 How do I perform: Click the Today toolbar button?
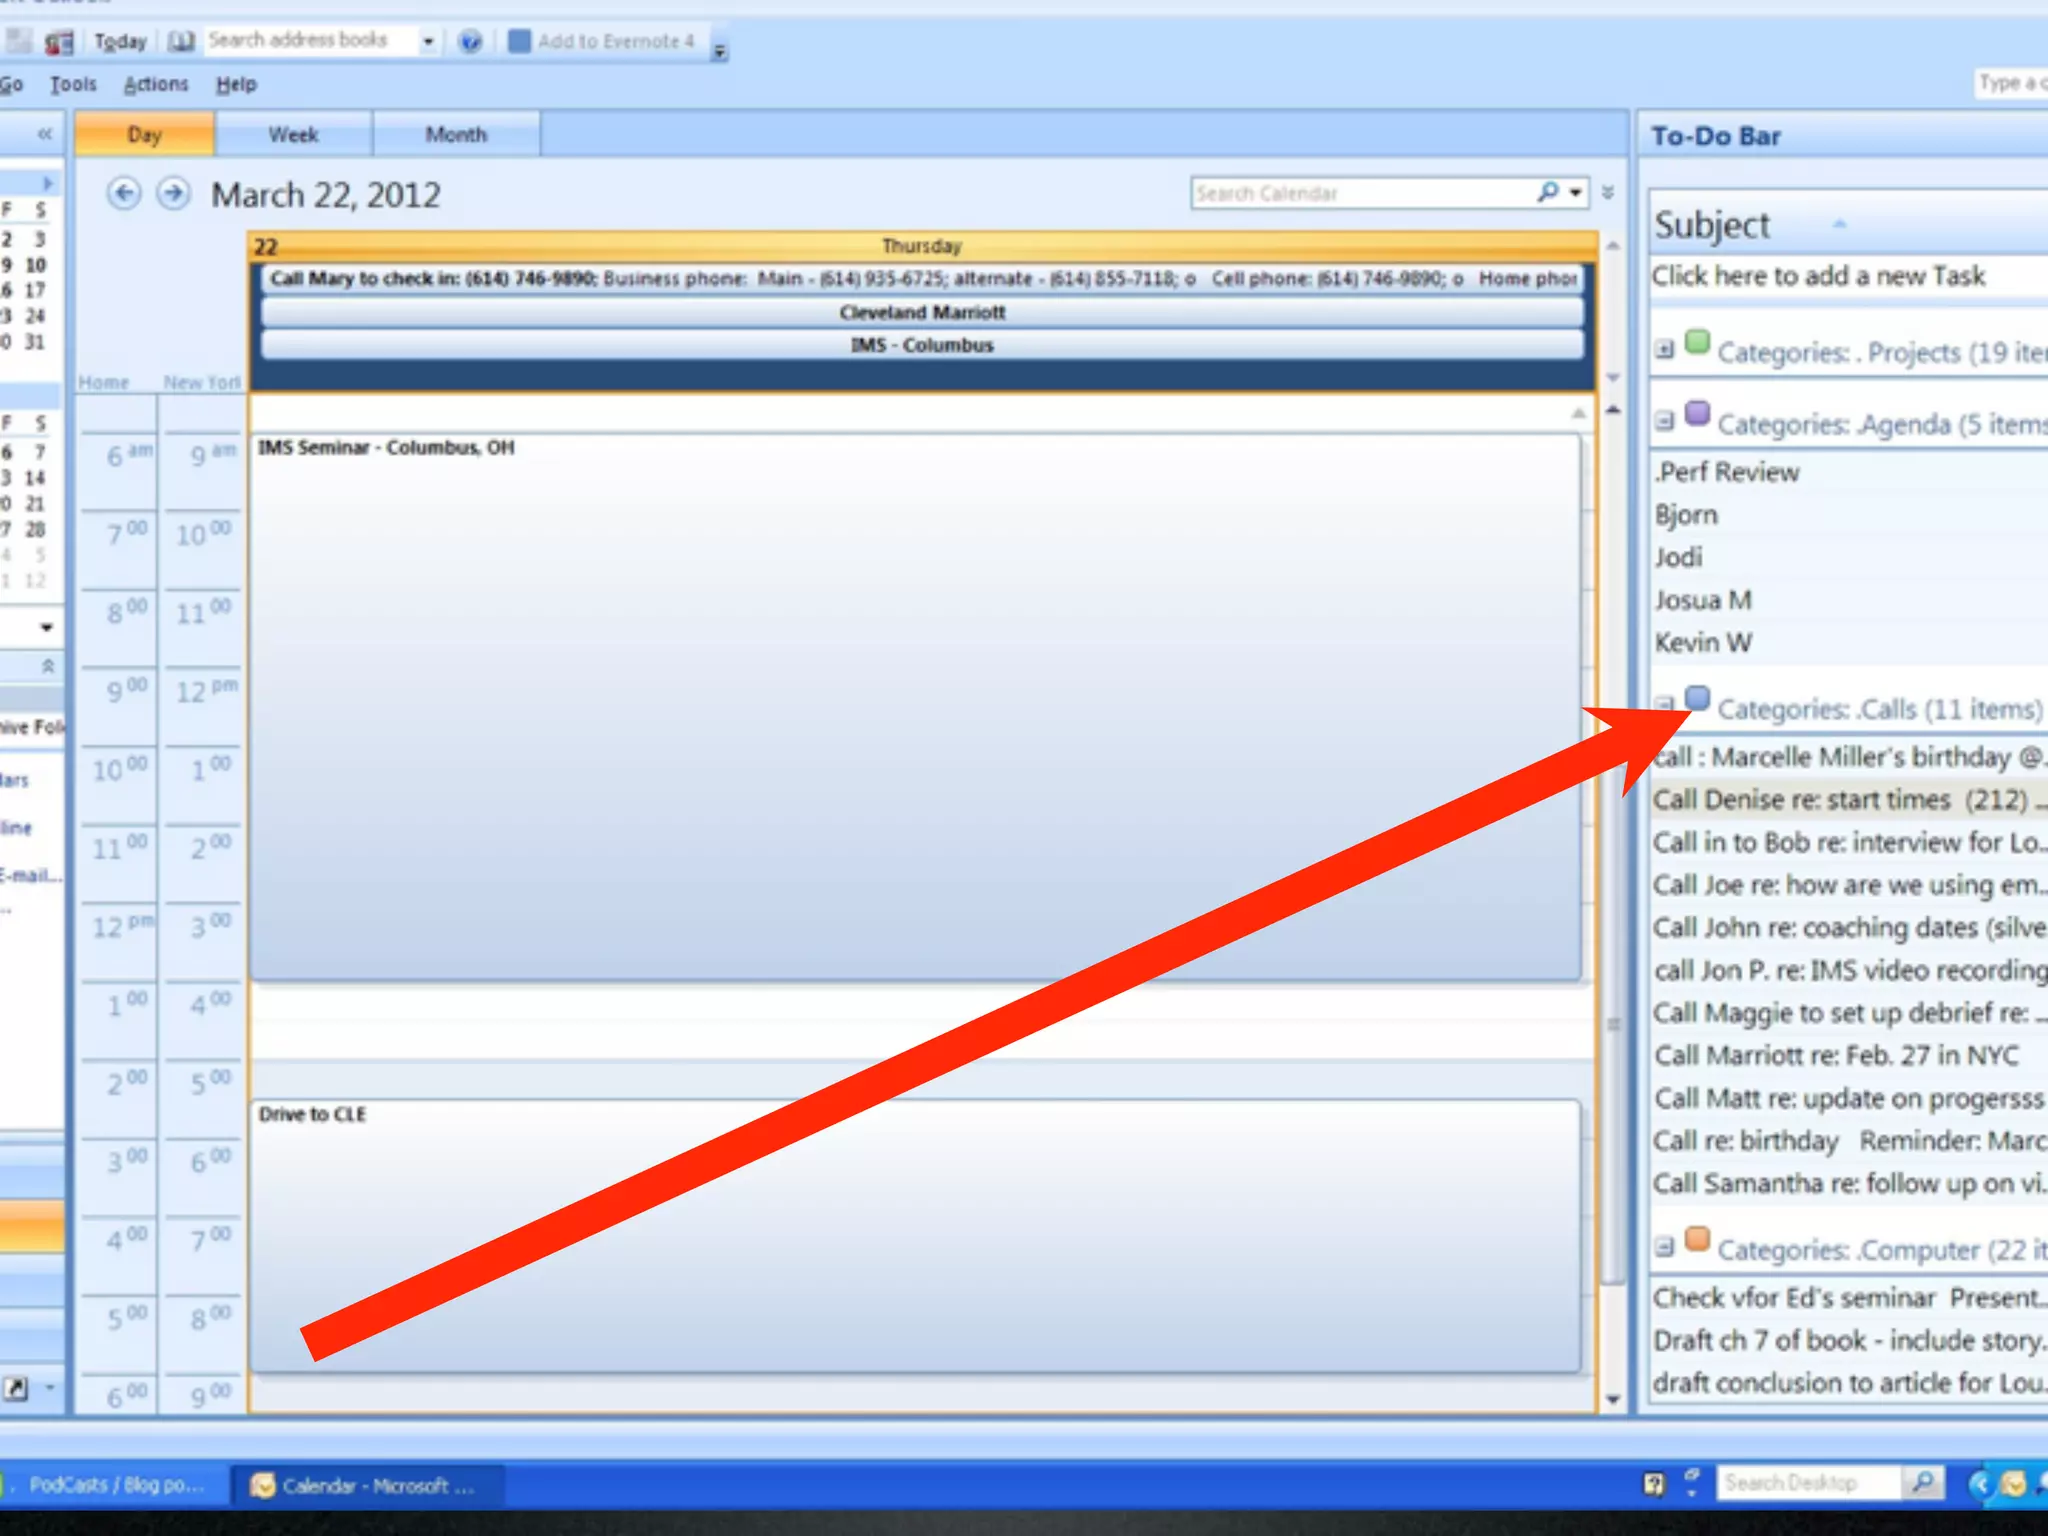pos(120,41)
